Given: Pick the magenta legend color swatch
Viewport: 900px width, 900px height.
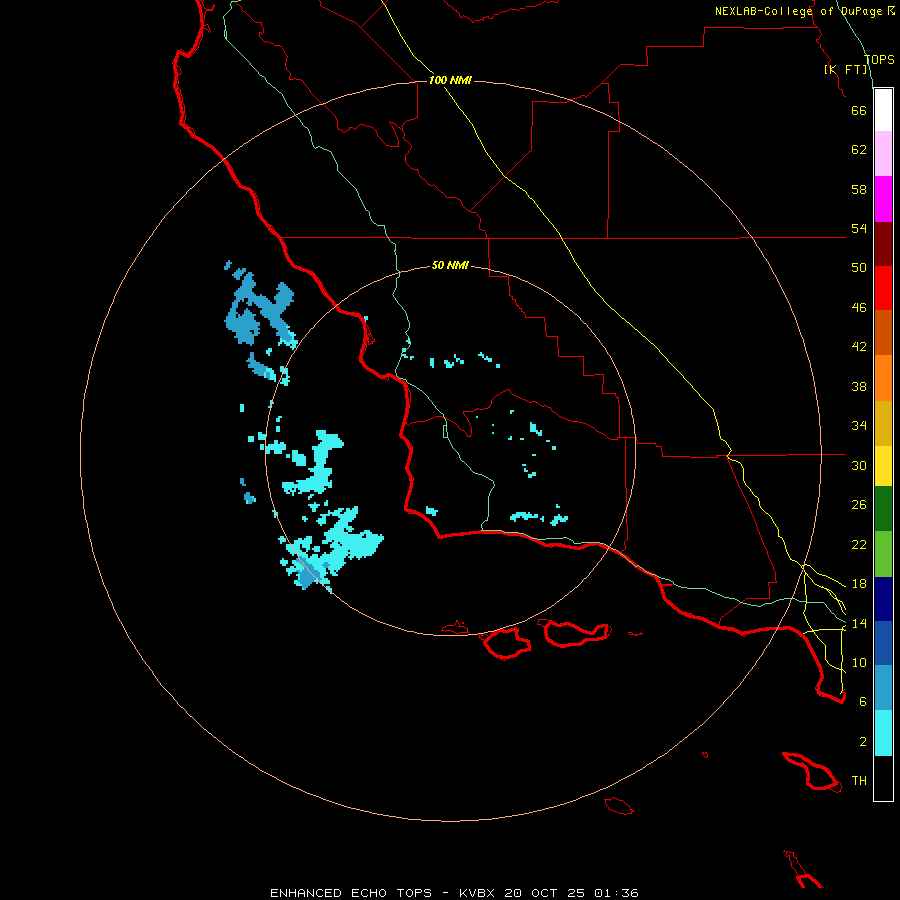Looking at the screenshot, I should click(x=883, y=199).
